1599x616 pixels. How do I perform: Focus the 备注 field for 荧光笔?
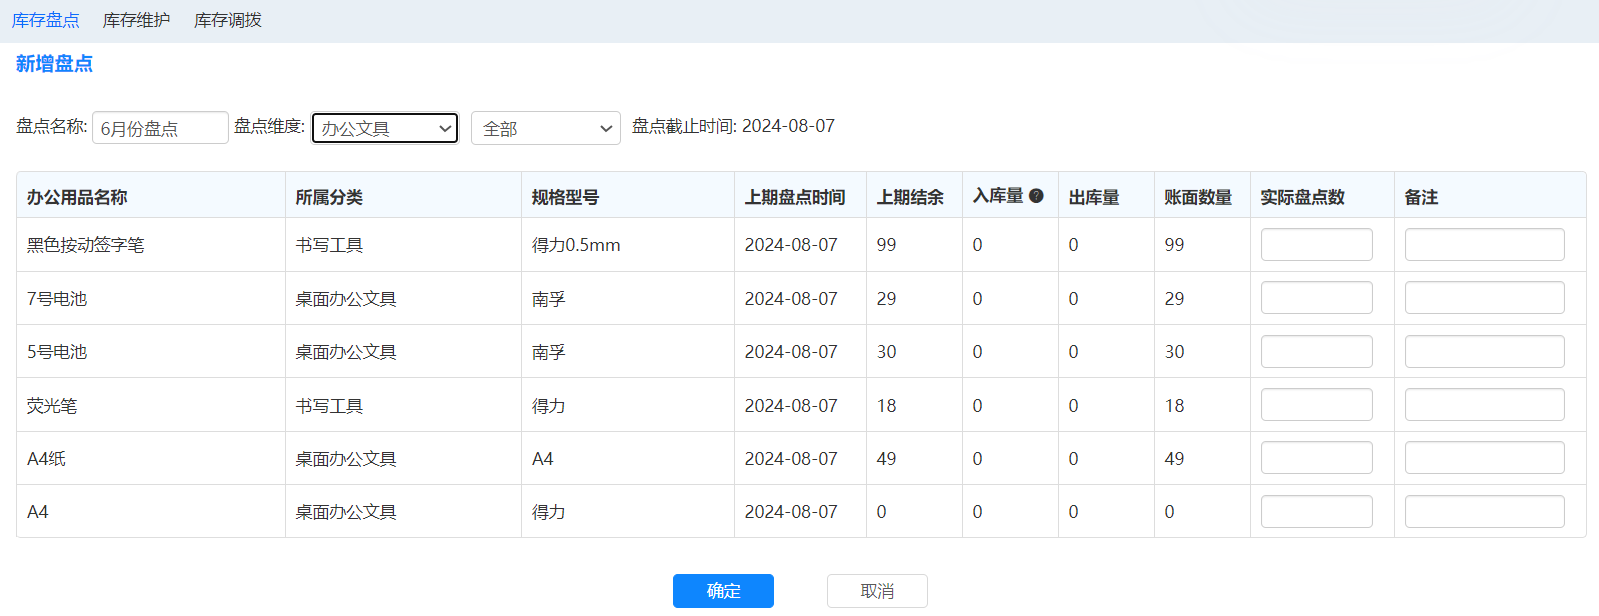tap(1484, 405)
